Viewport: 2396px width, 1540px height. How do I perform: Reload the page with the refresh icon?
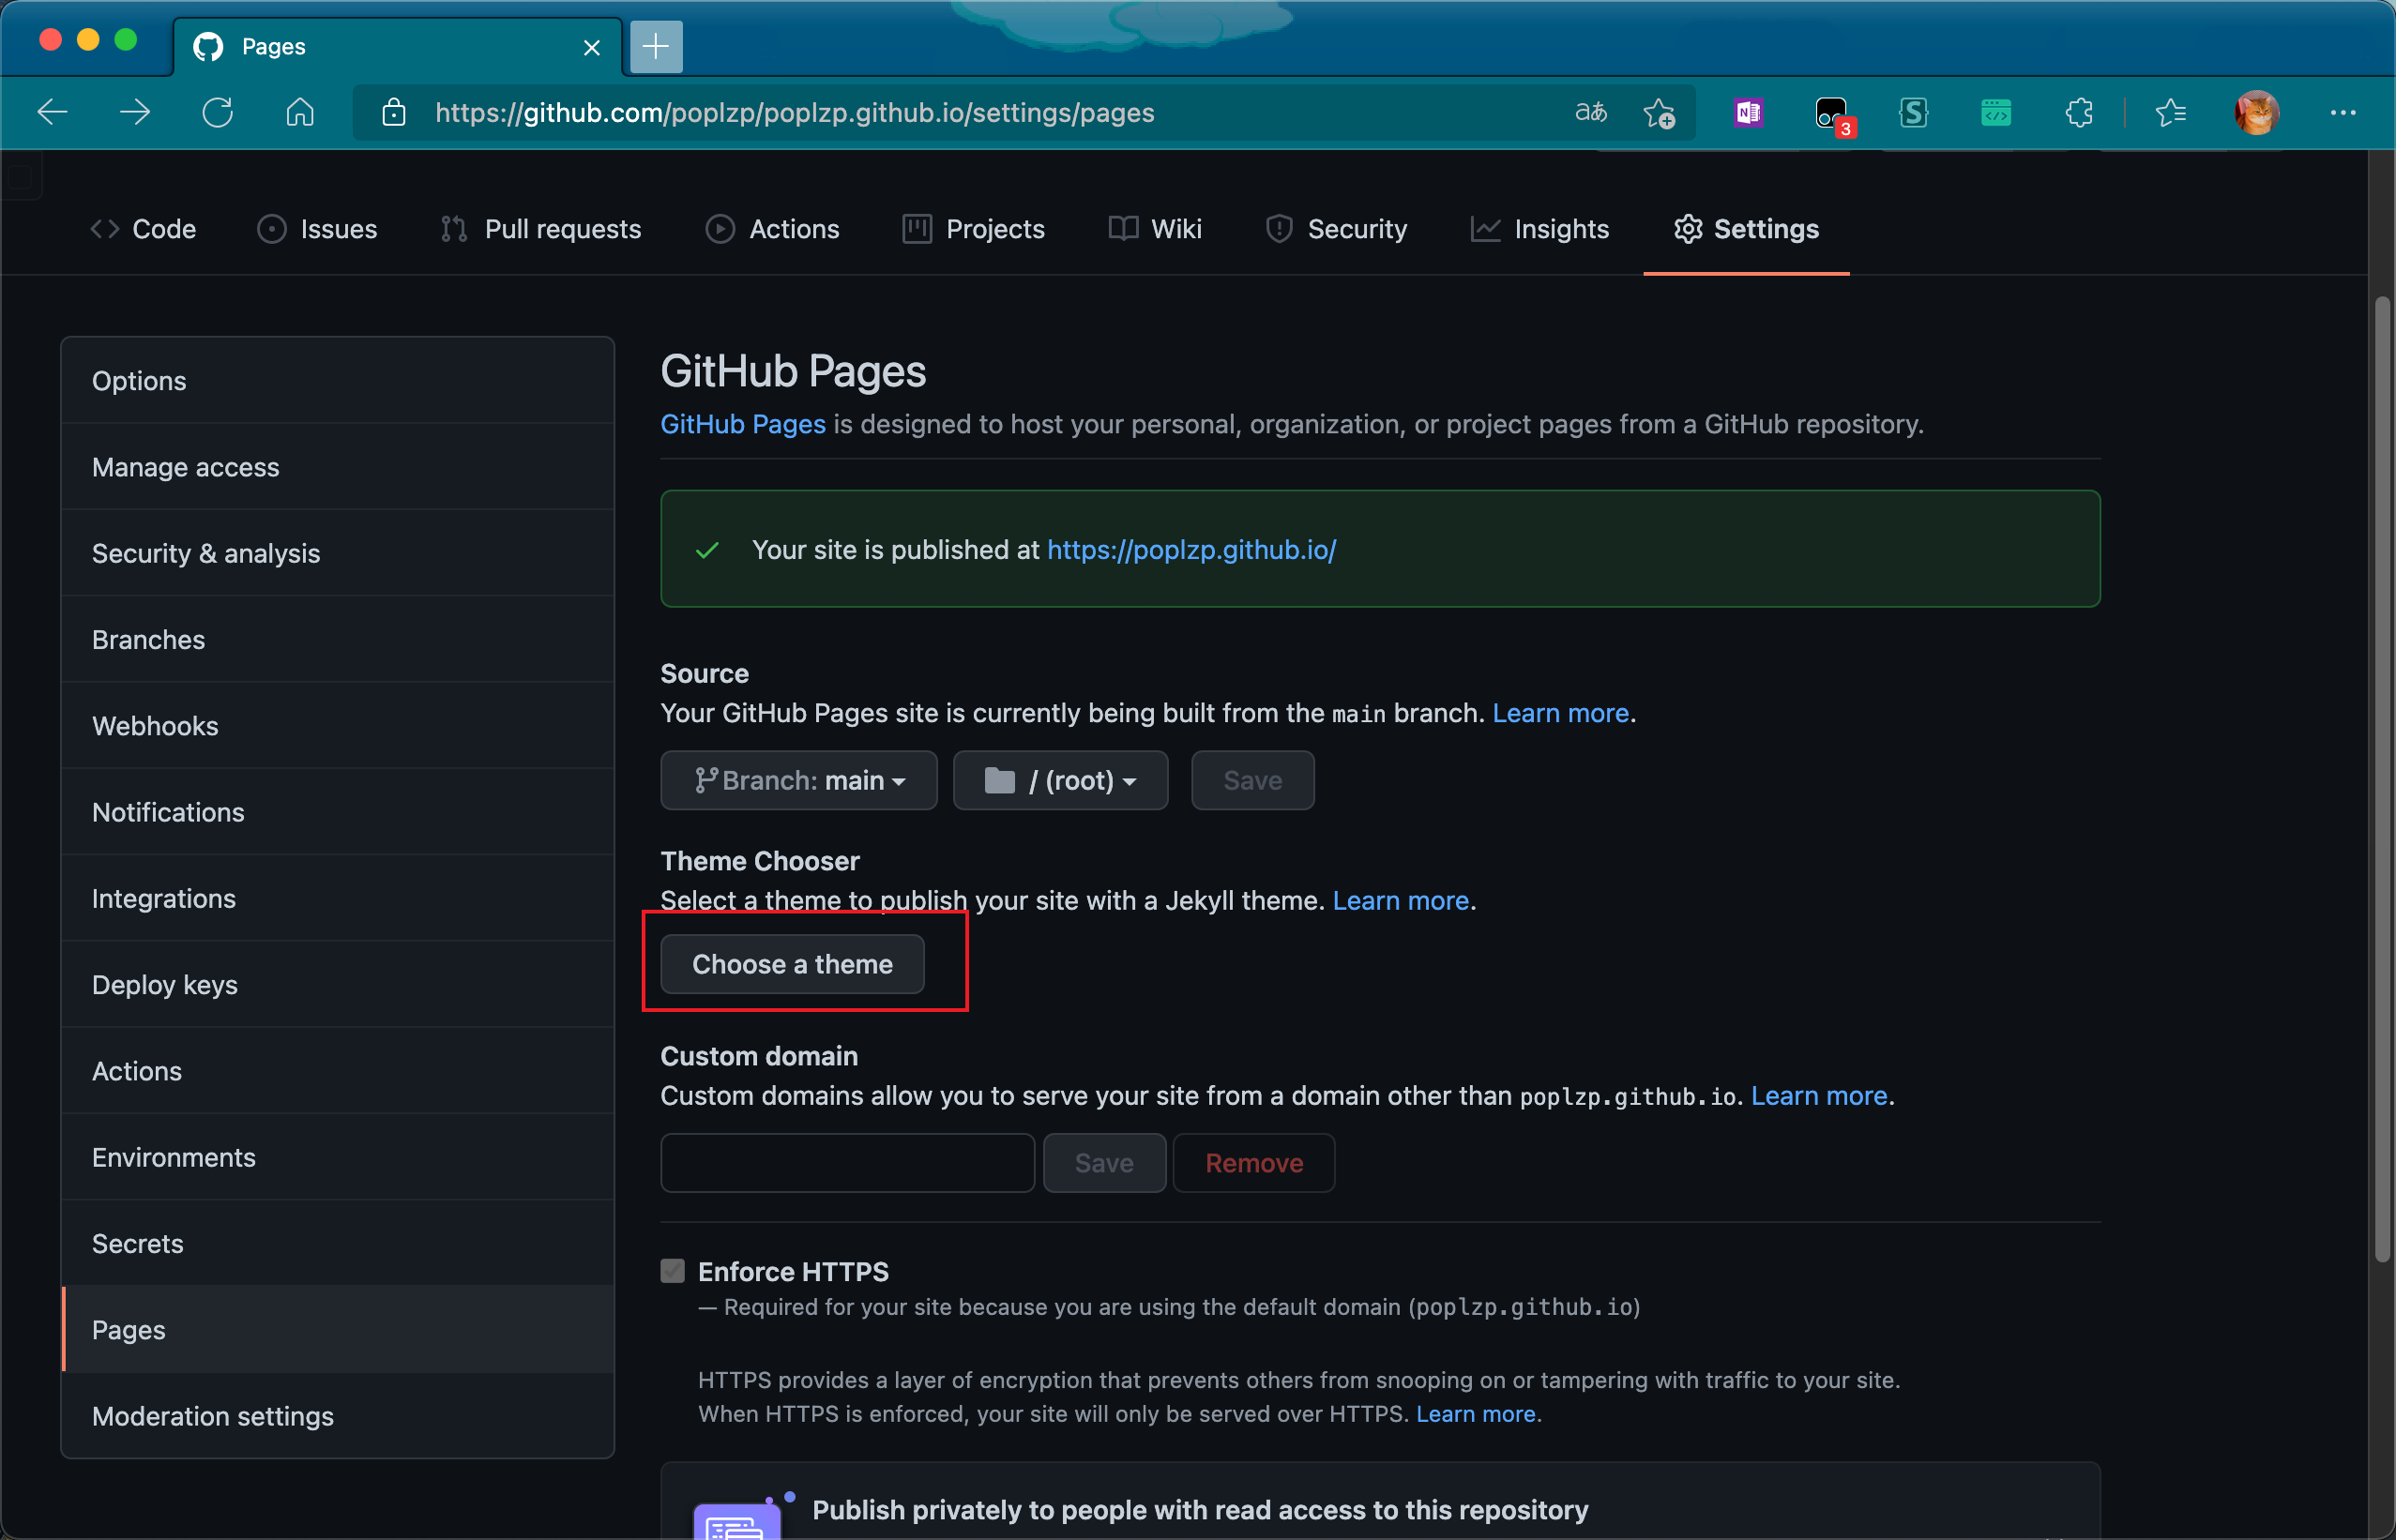click(x=217, y=113)
